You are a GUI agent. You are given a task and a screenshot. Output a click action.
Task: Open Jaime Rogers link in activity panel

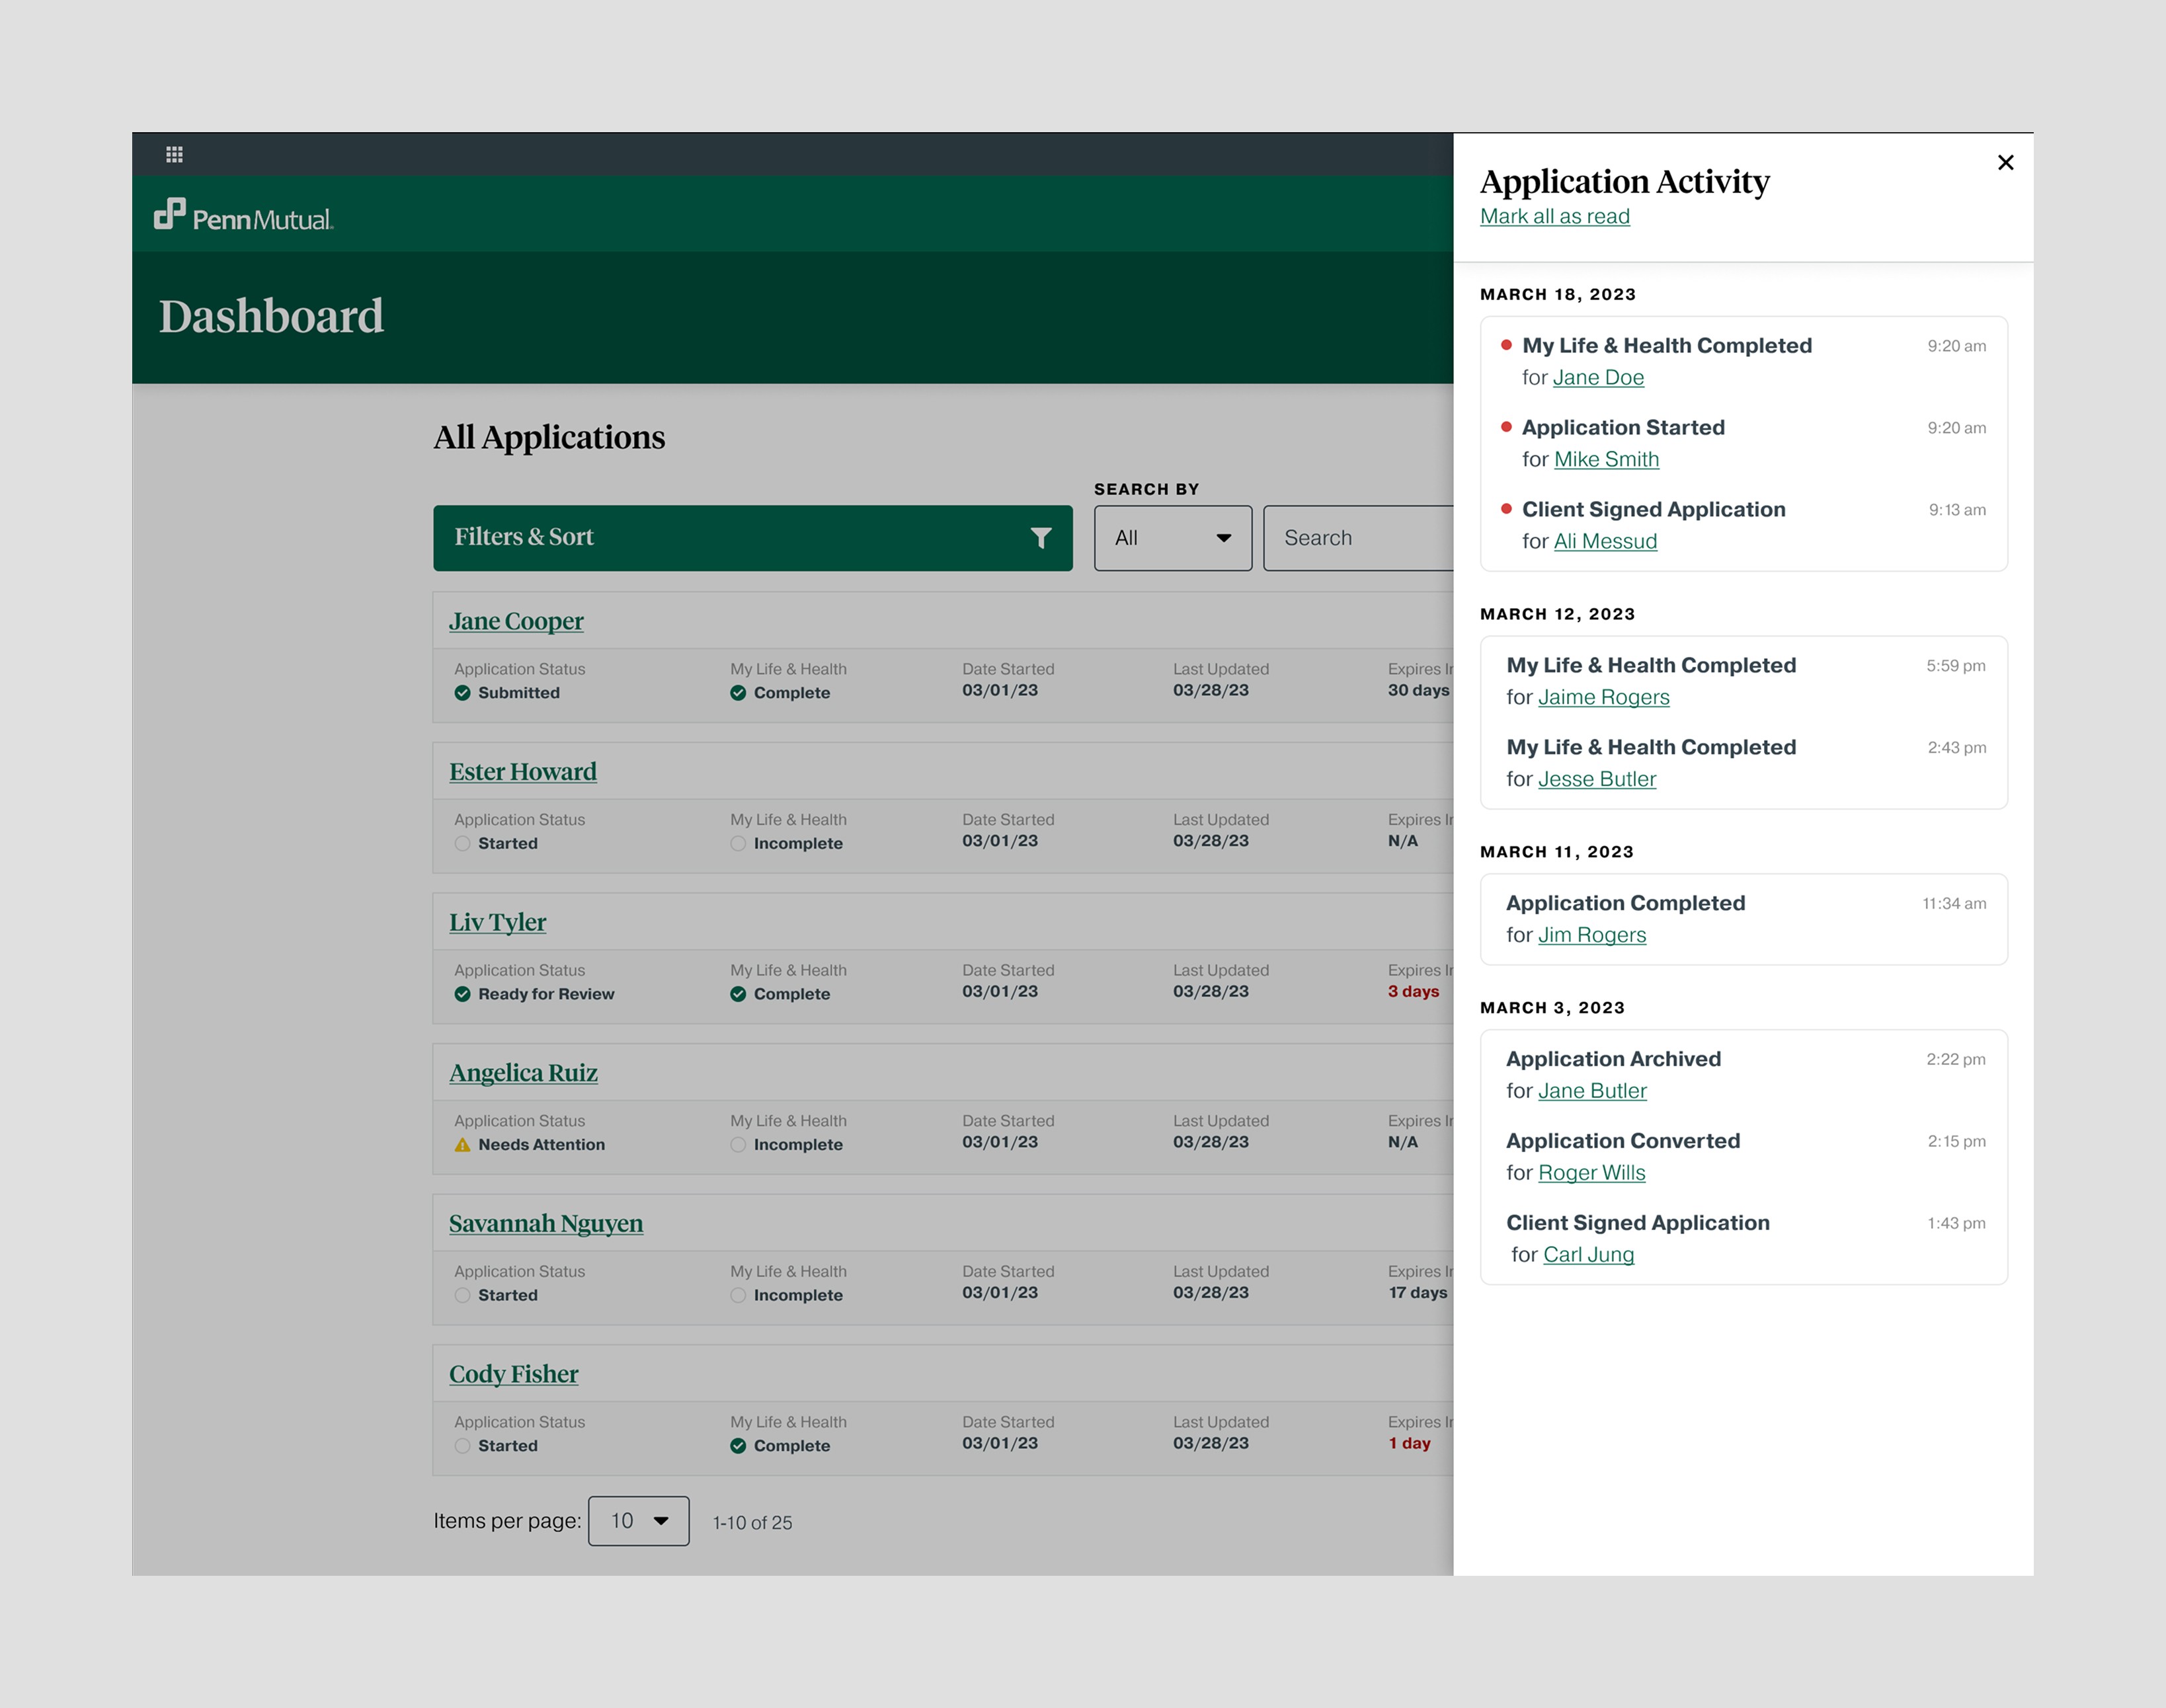pos(1604,697)
